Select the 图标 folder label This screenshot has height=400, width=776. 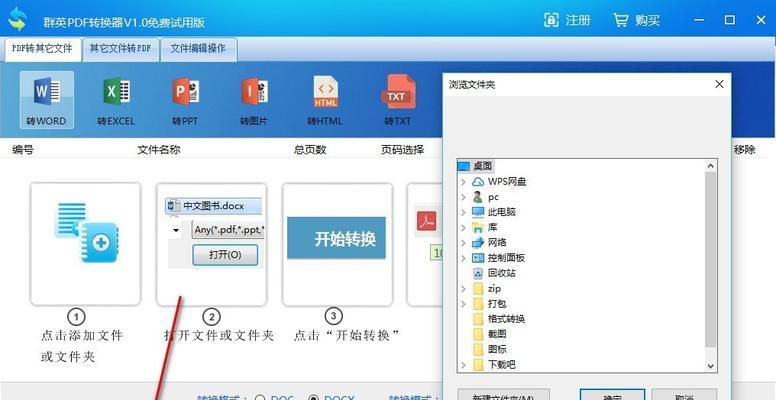click(497, 350)
